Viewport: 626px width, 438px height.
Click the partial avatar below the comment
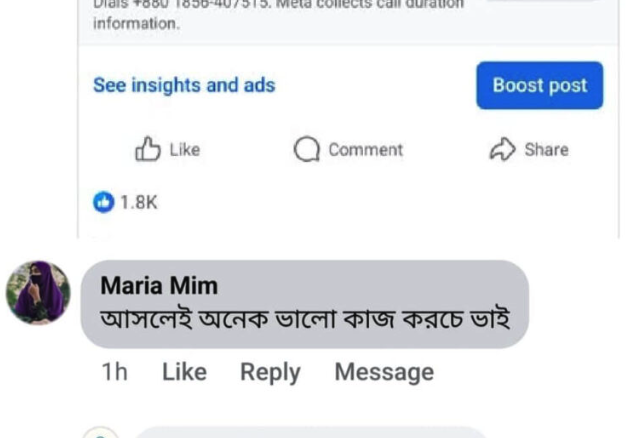point(100,433)
